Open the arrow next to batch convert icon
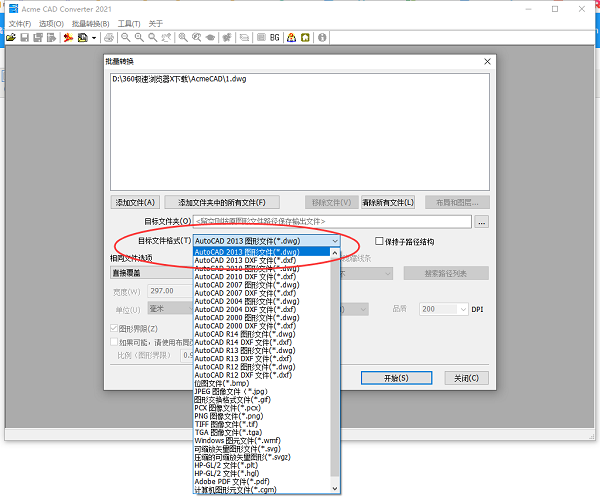The image size is (600, 497). 93,38
